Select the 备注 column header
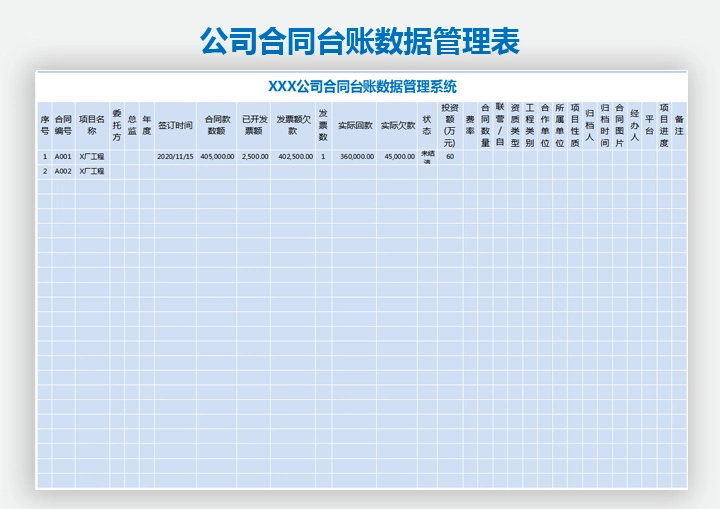The width and height of the screenshot is (720, 509). point(679,125)
